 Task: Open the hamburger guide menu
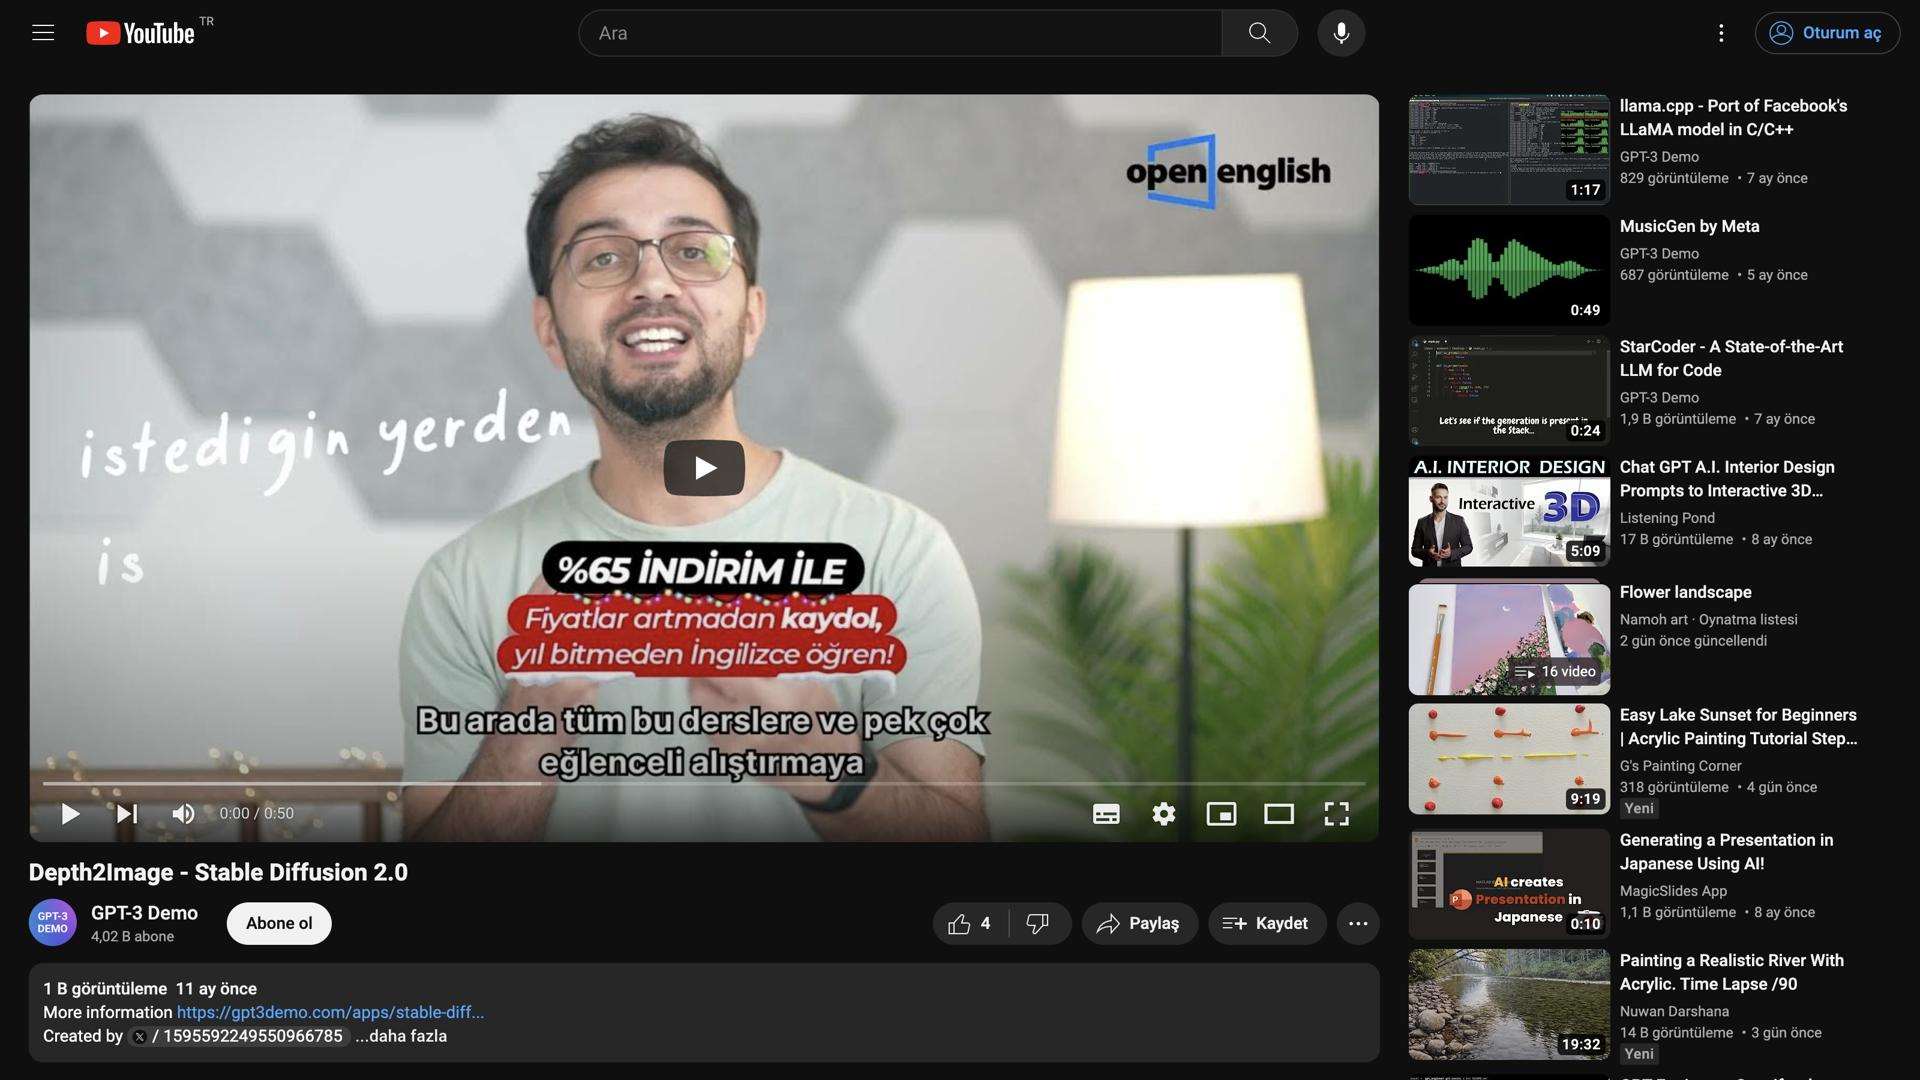(x=43, y=33)
